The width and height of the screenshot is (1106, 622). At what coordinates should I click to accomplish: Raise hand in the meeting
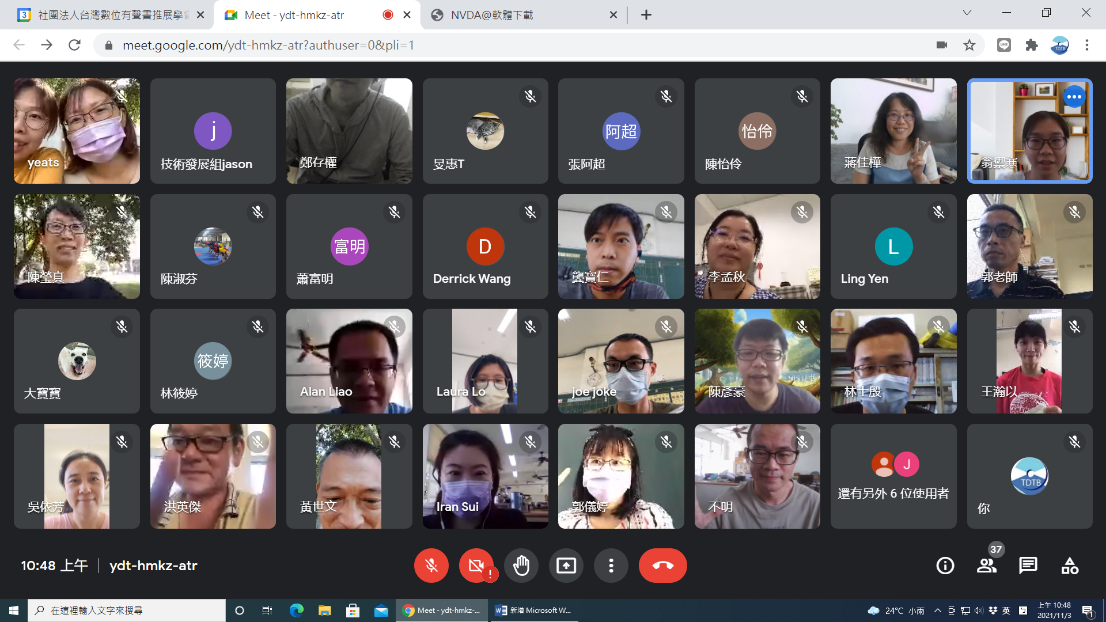[521, 566]
